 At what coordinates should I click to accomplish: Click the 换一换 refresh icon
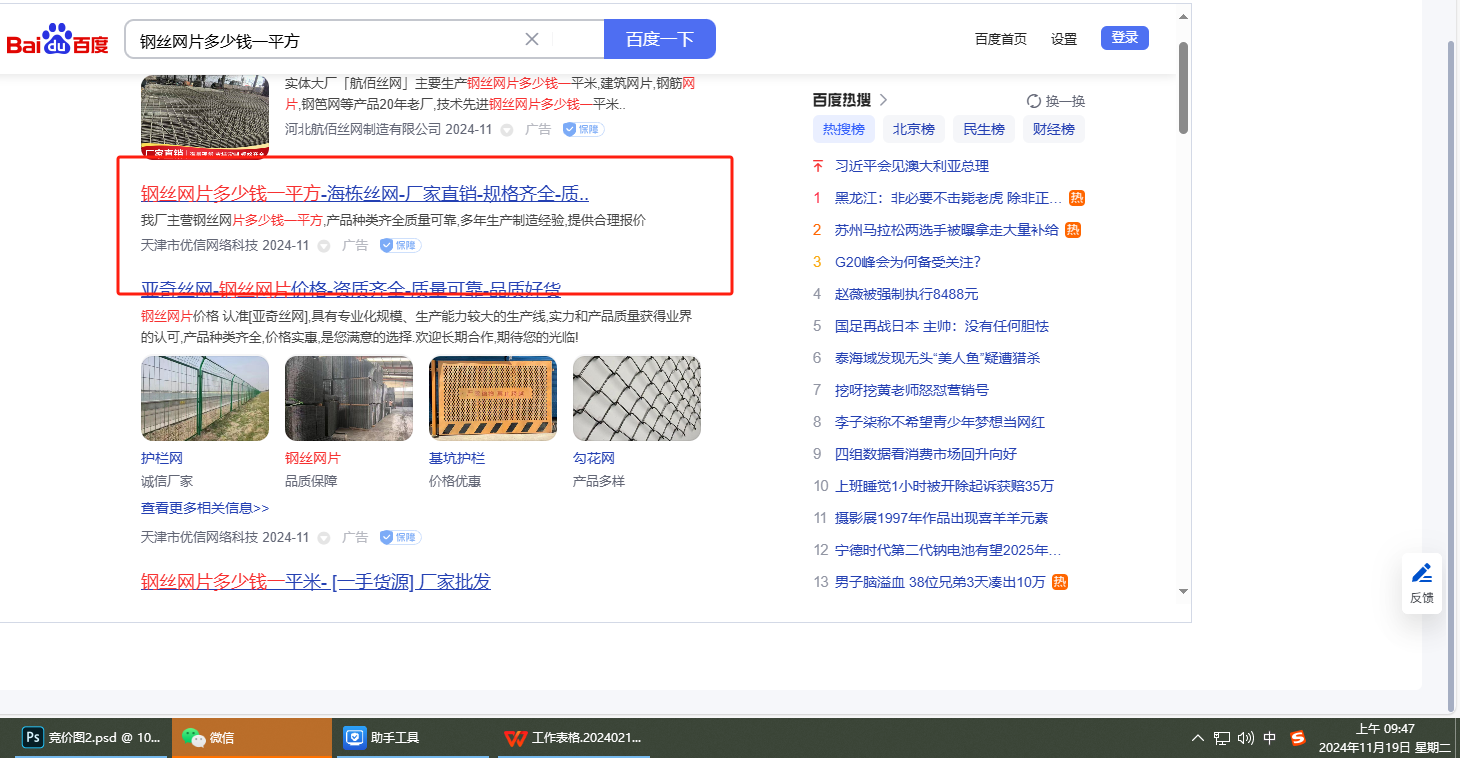[x=1034, y=101]
